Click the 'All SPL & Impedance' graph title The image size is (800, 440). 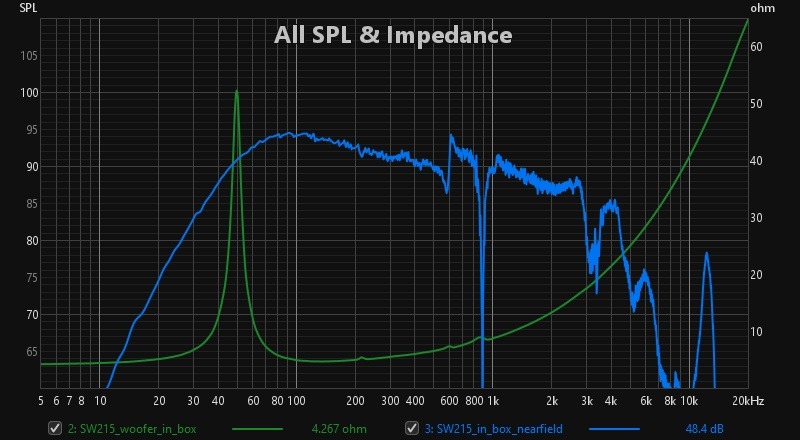(x=393, y=35)
